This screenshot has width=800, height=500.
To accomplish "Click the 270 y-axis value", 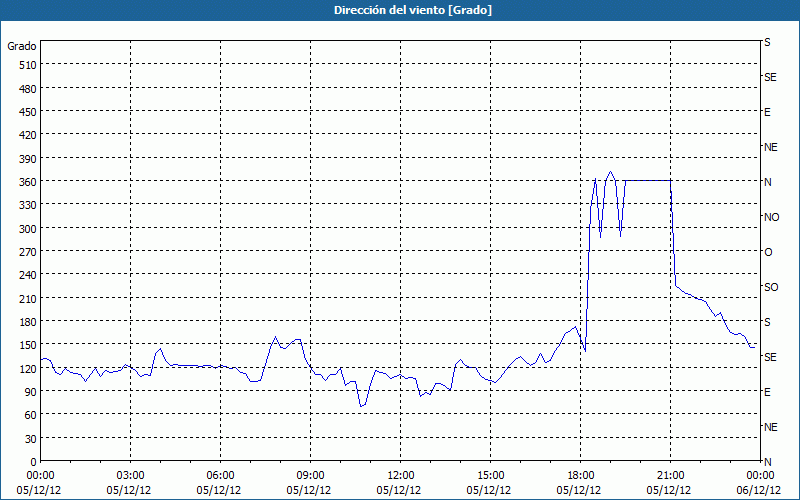I will tap(28, 252).
